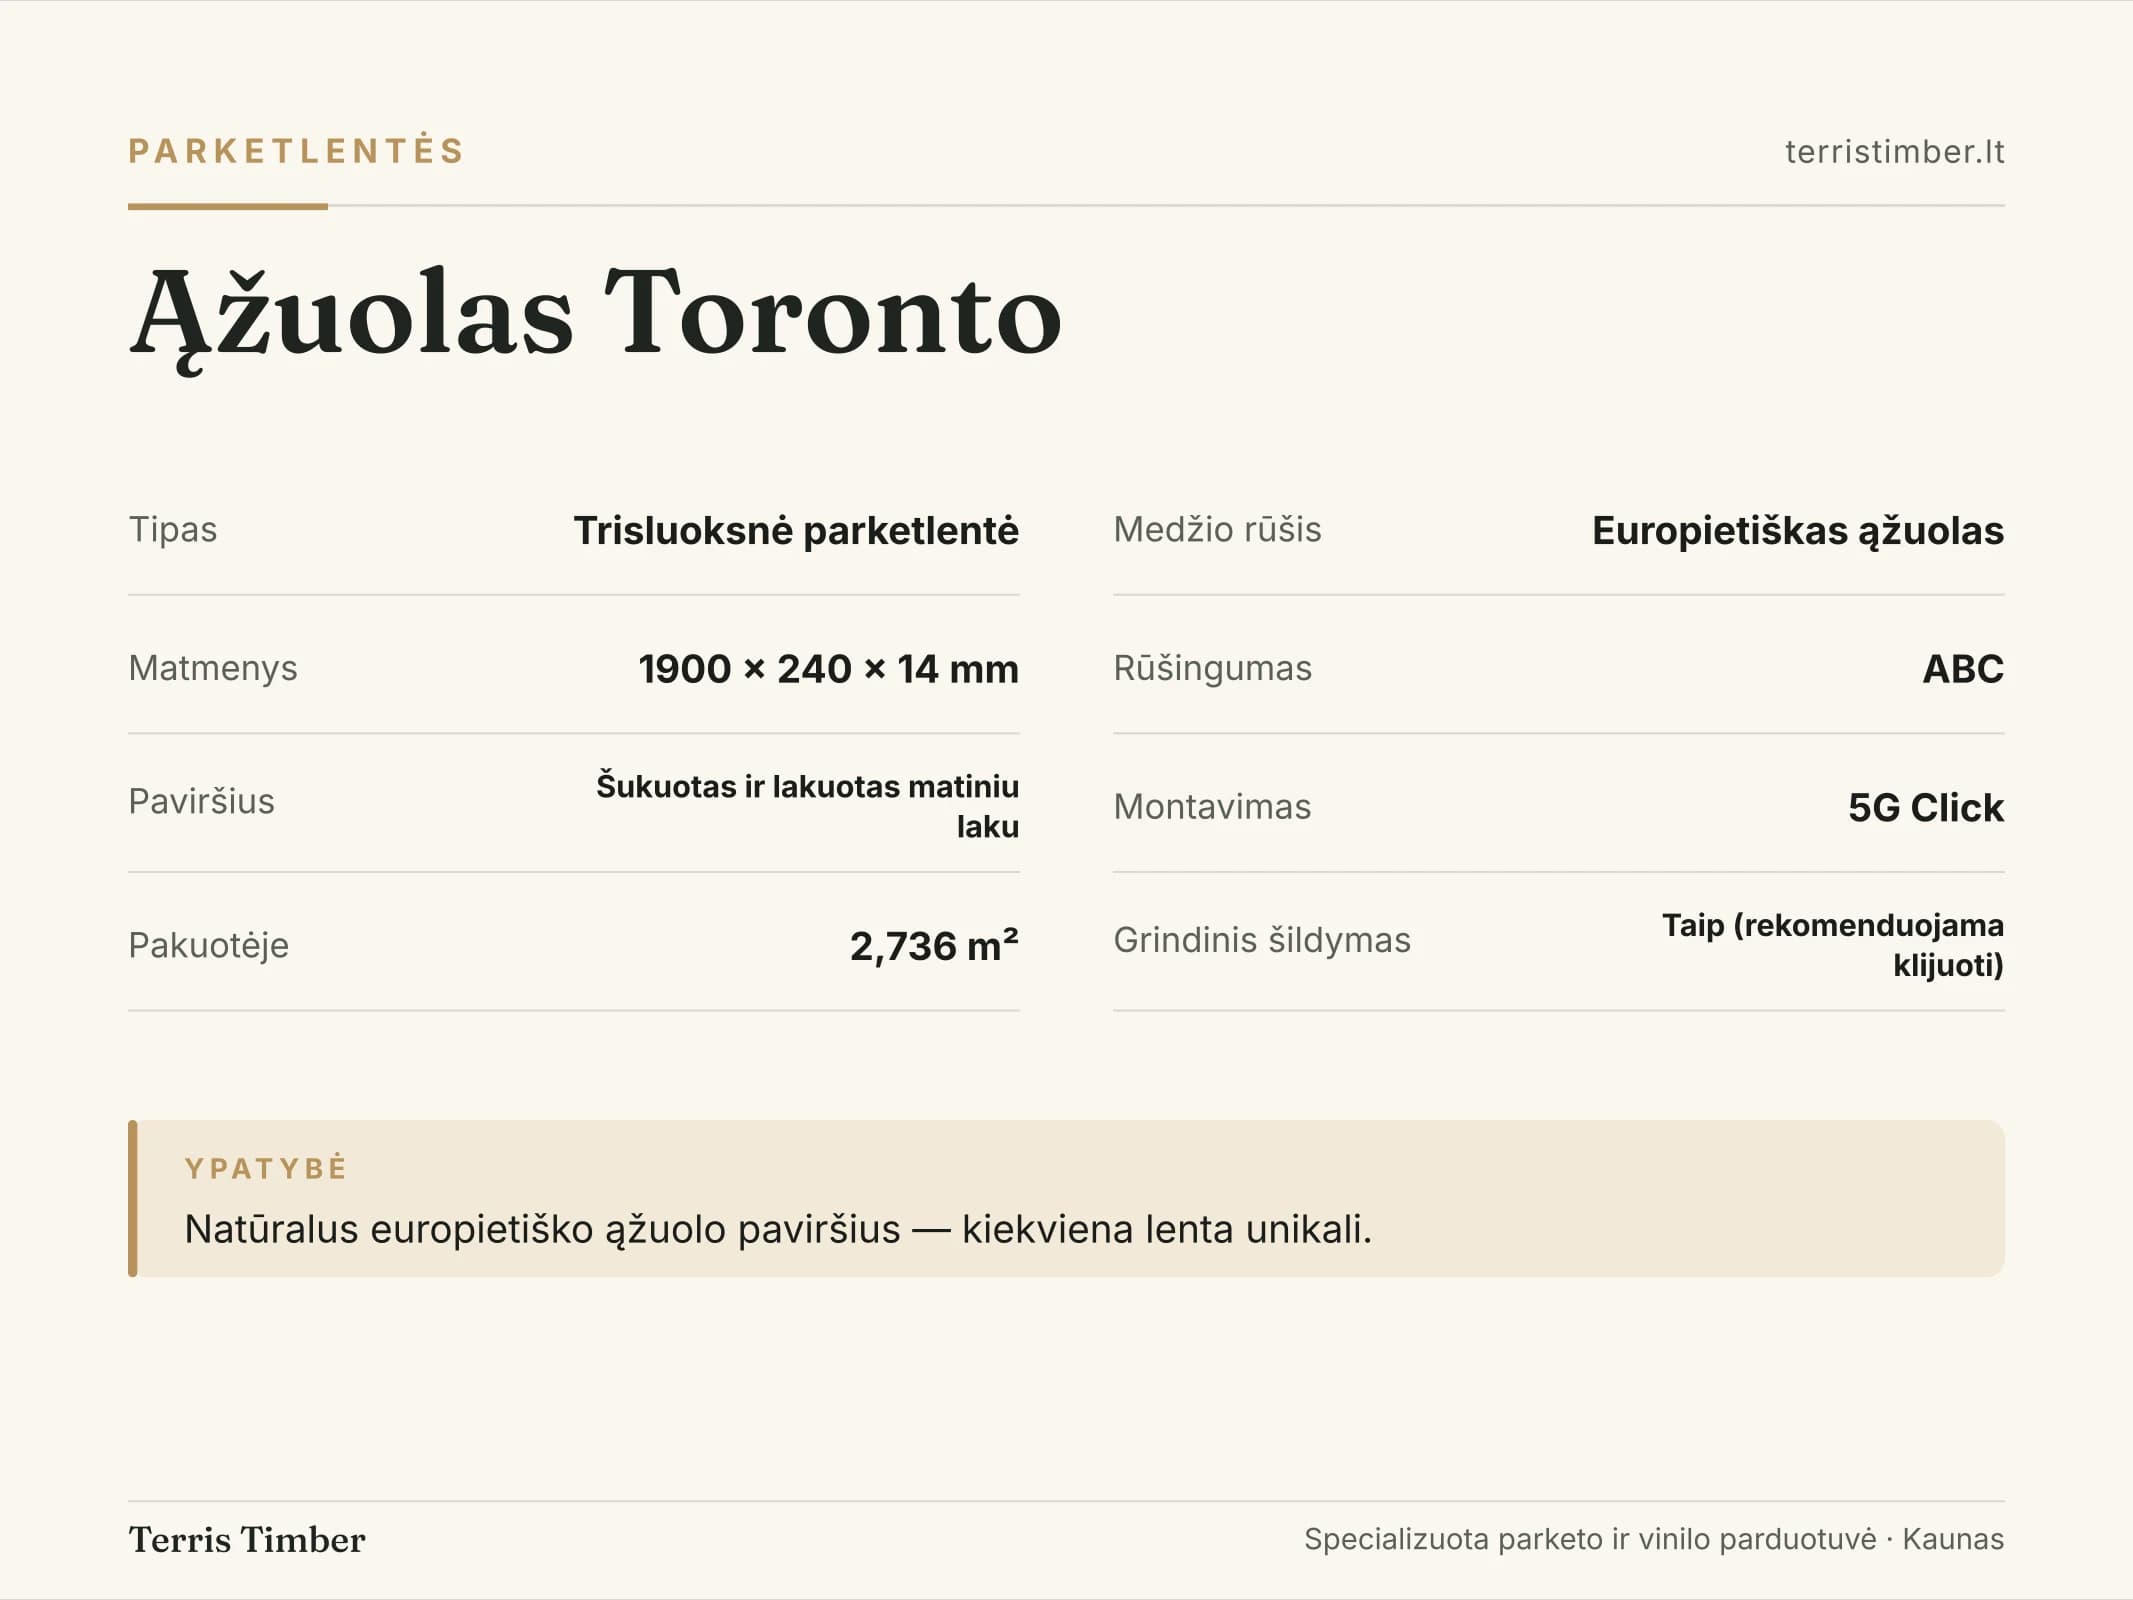Select the ABC grade value
The width and height of the screenshot is (2133, 1600).
point(1963,669)
